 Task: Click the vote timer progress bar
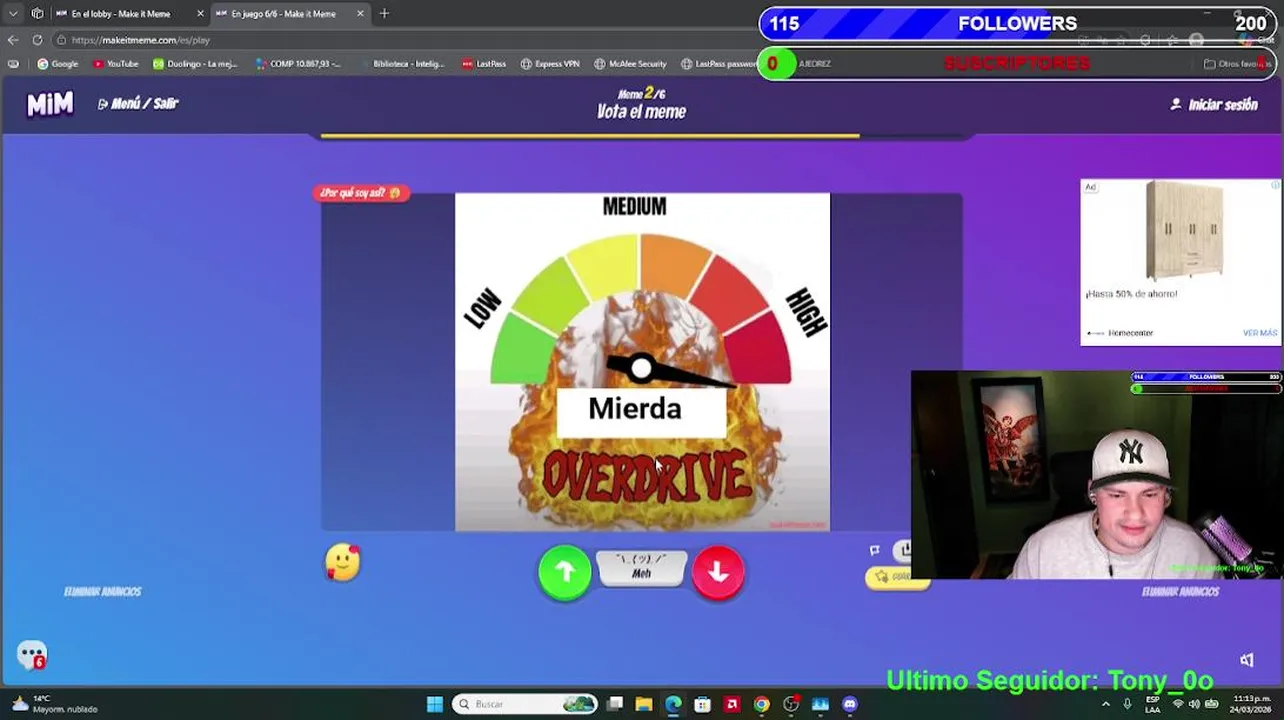642,136
